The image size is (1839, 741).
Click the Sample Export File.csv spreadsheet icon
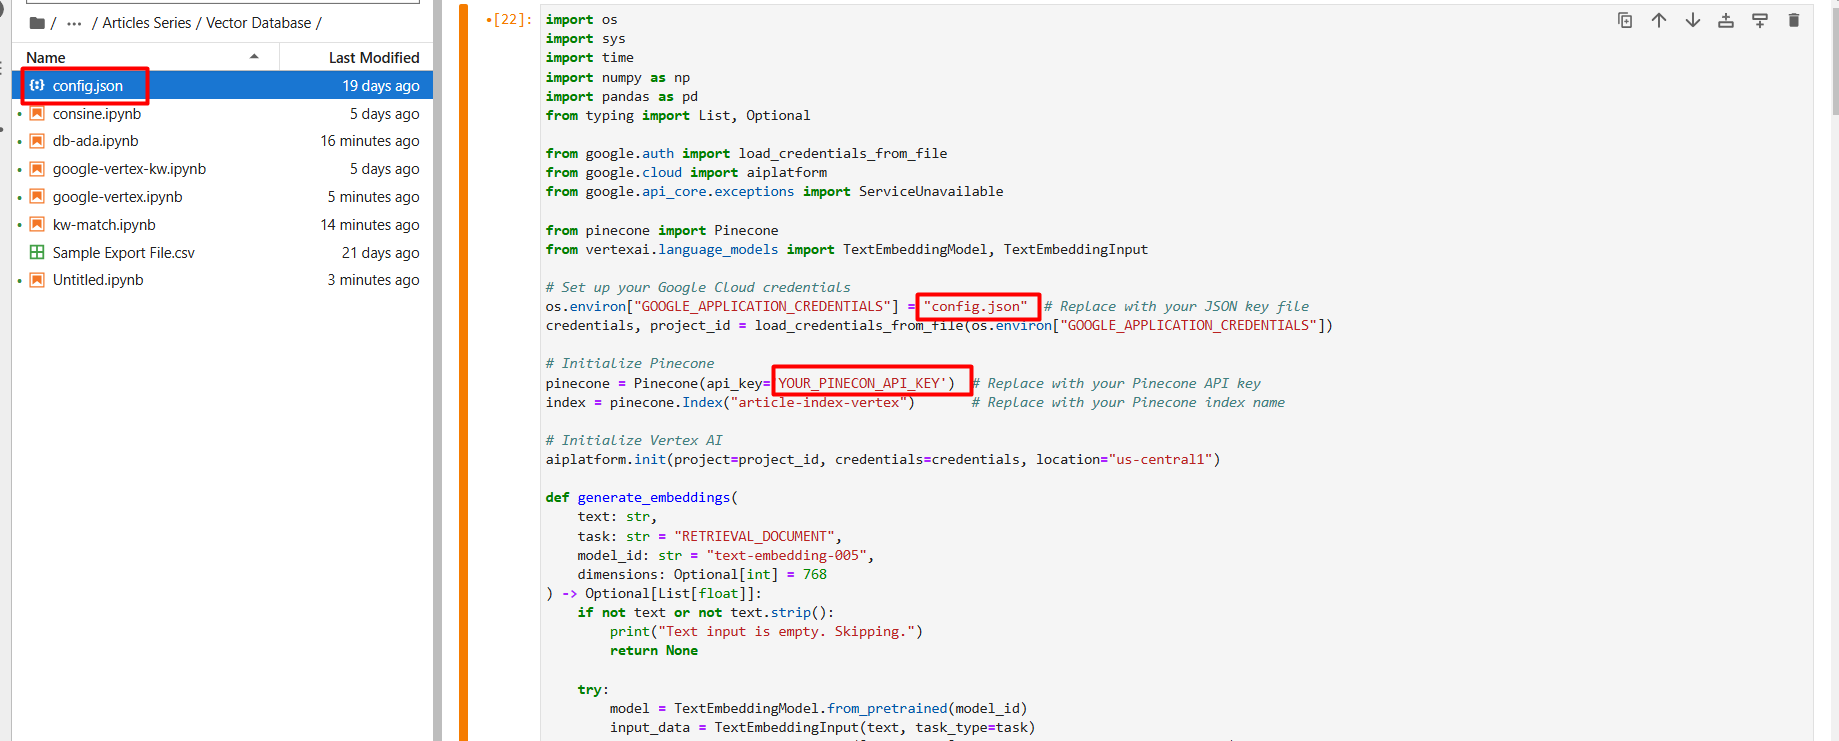pos(37,253)
